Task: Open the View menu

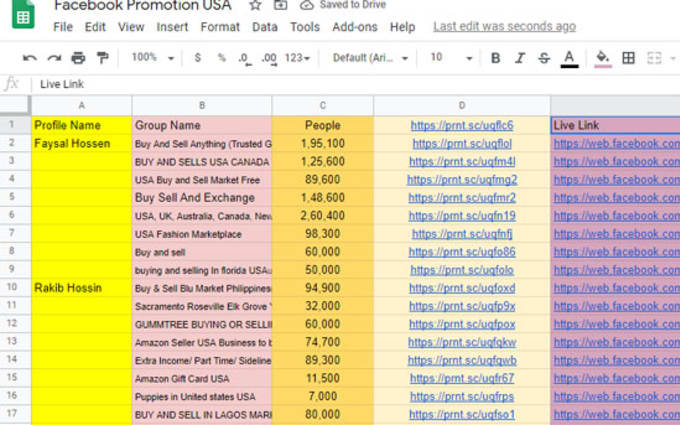Action: [x=131, y=27]
